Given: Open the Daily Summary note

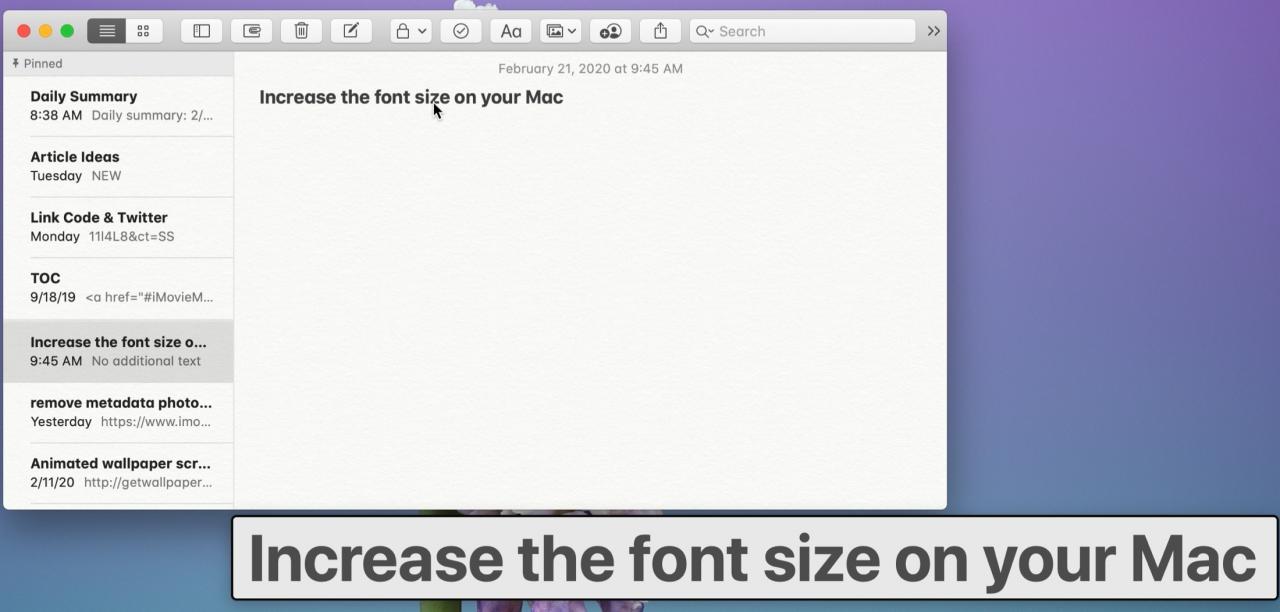Looking at the screenshot, I should point(119,106).
